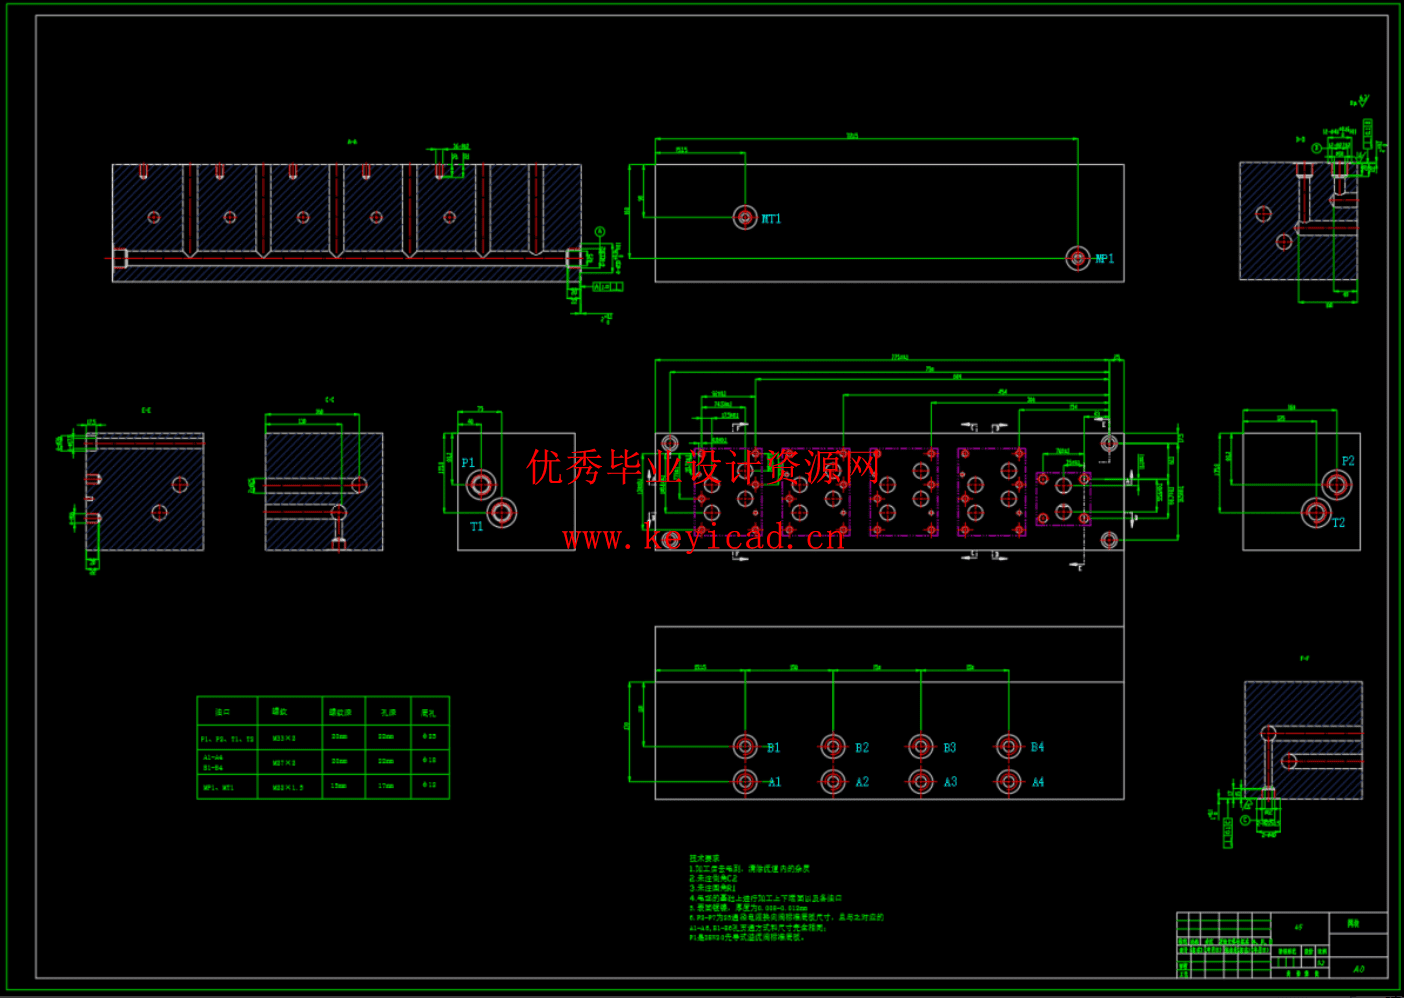Image resolution: width=1404 pixels, height=998 pixels.
Task: Click the B3 port circle
Action: [921, 746]
